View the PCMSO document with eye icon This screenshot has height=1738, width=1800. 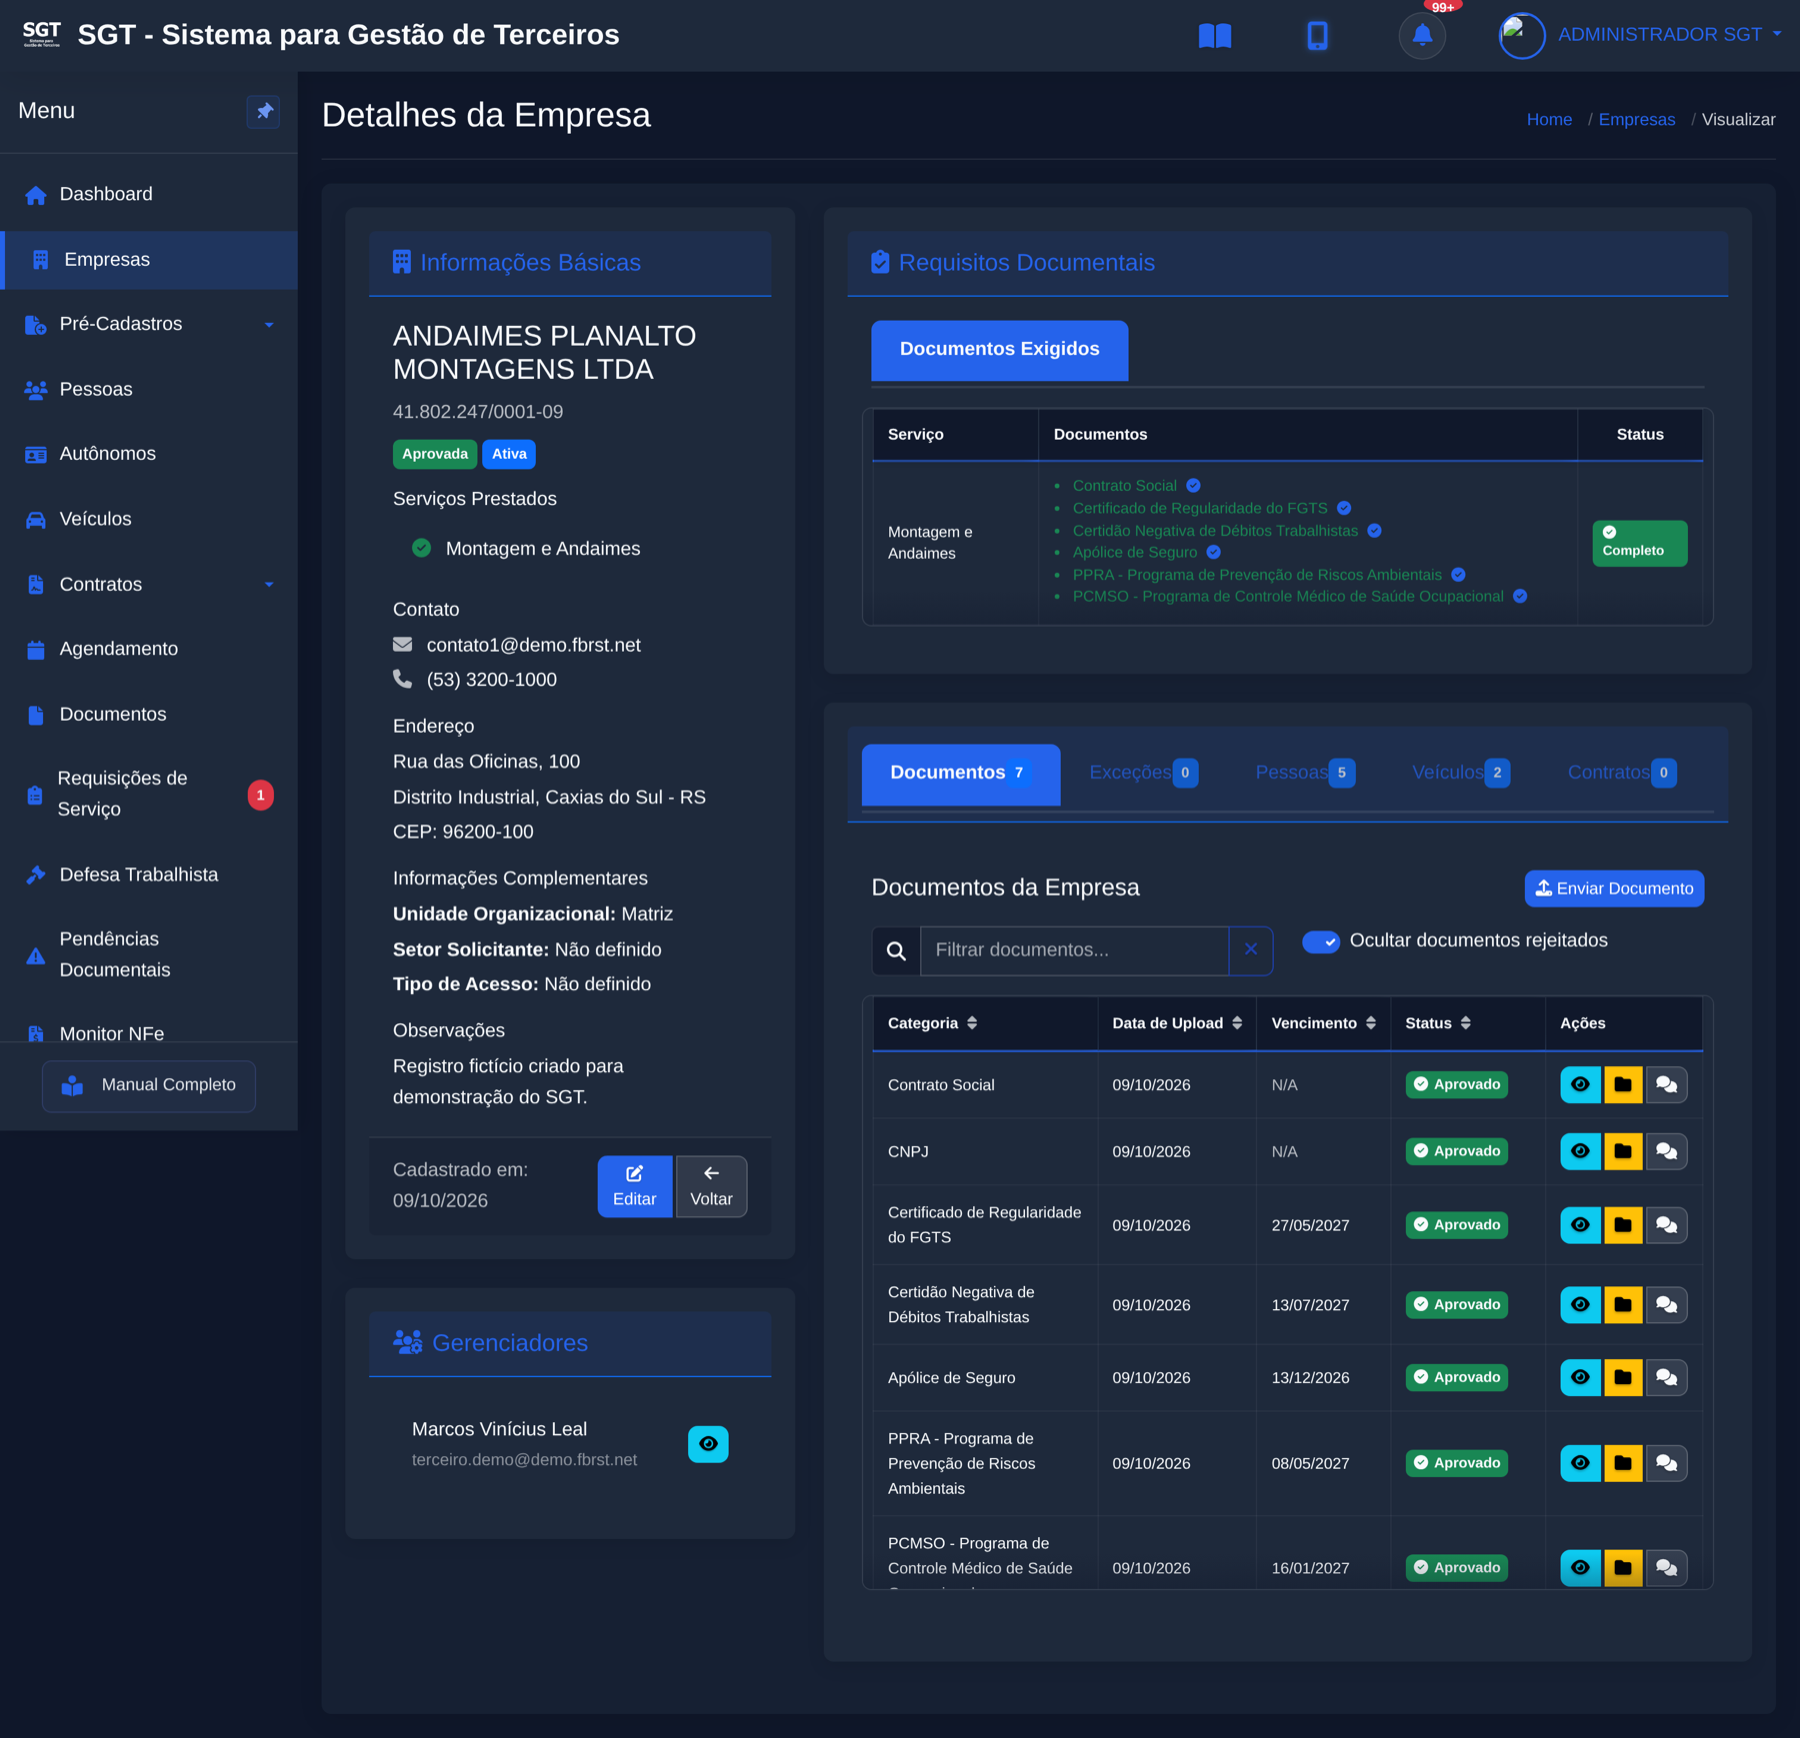(1580, 1568)
